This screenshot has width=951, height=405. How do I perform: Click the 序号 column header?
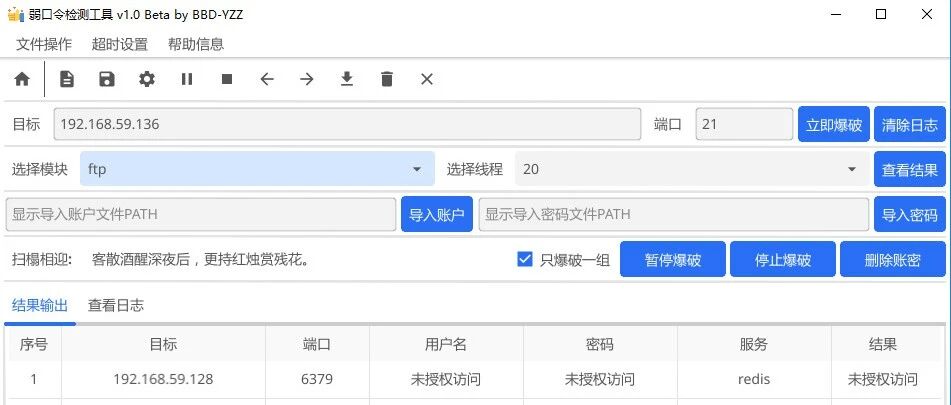coord(34,345)
